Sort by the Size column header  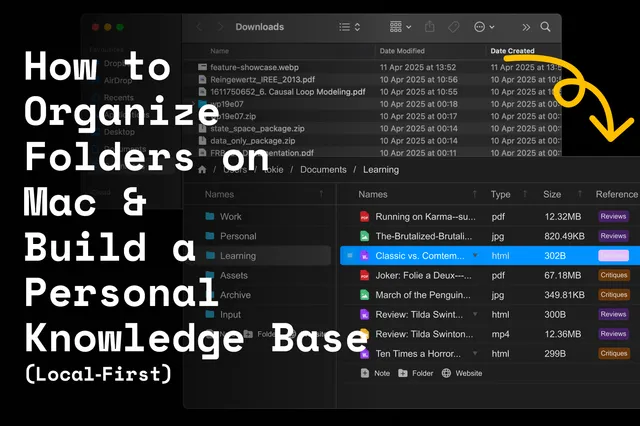coord(552,194)
